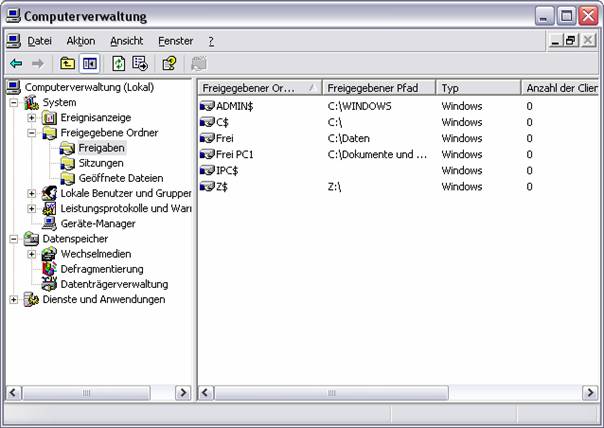Open the Ansicht menu
The height and width of the screenshot is (428, 604).
pos(126,41)
